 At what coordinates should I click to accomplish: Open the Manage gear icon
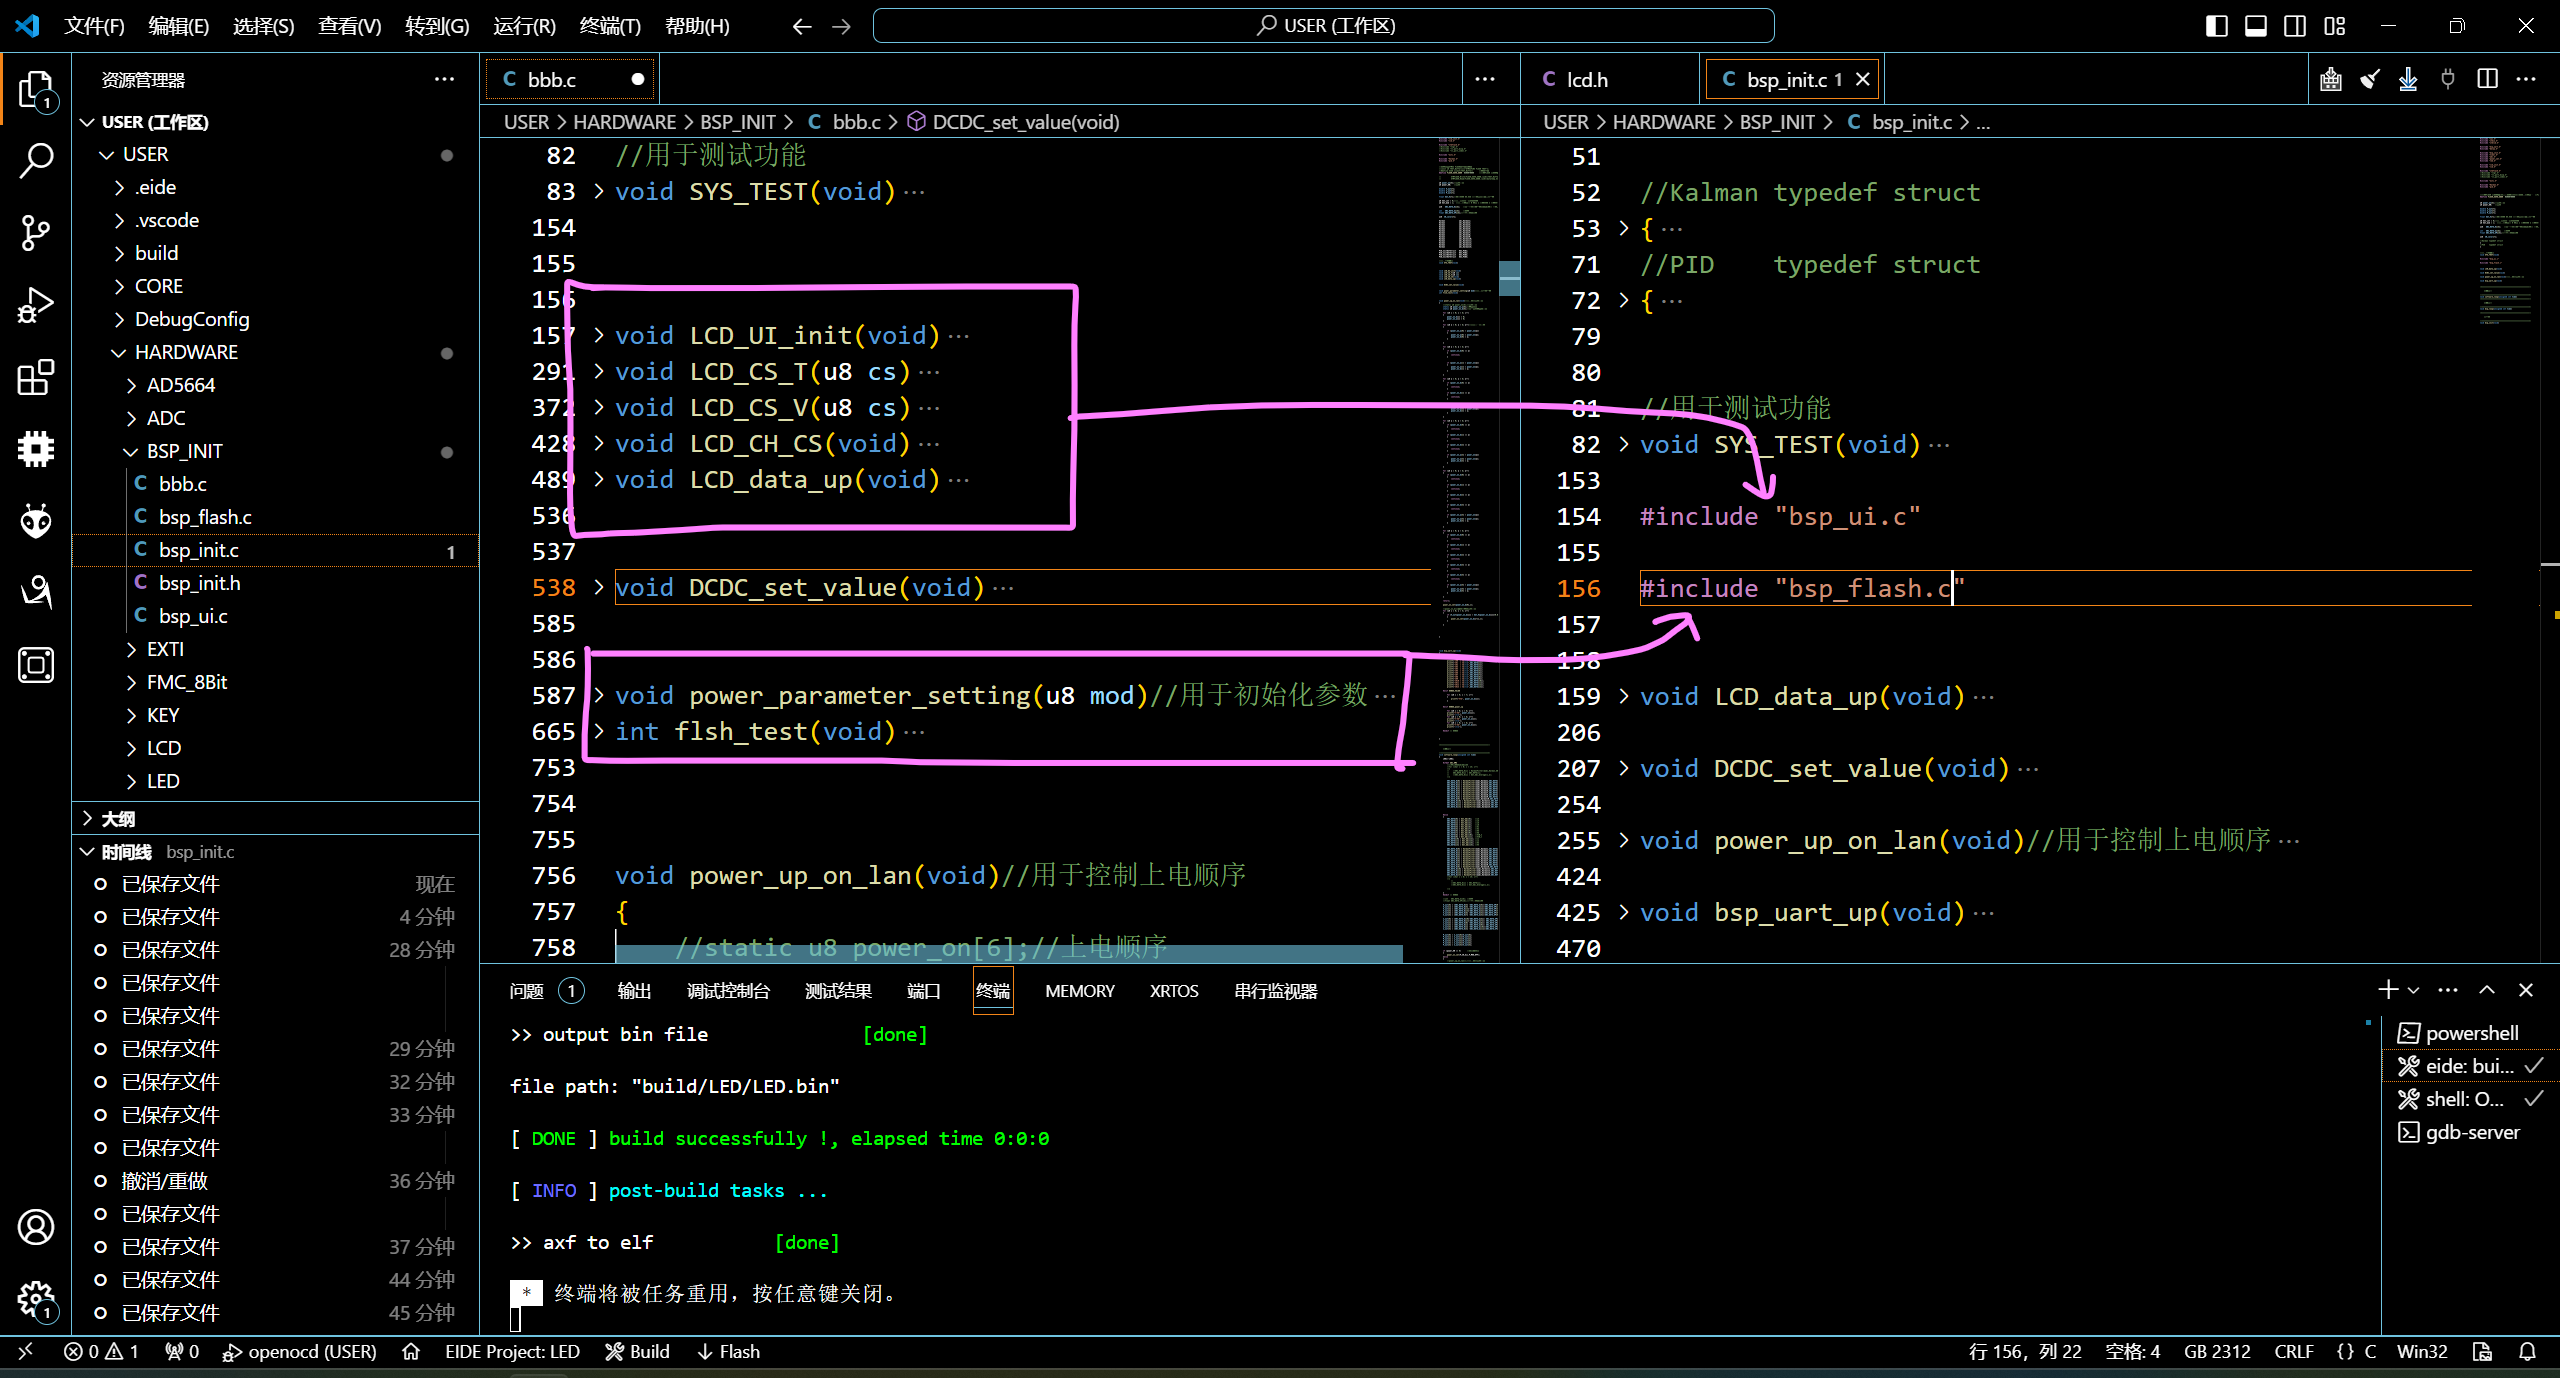point(36,1300)
